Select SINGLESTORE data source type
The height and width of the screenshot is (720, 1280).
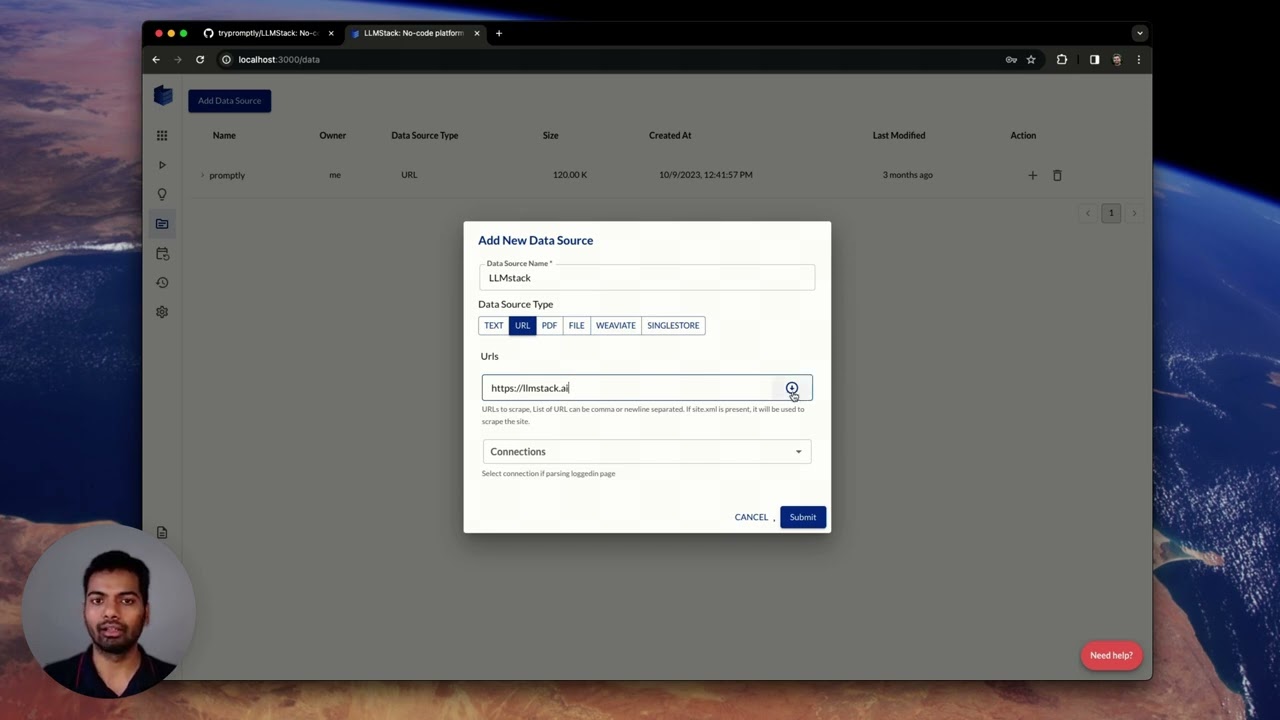point(673,325)
